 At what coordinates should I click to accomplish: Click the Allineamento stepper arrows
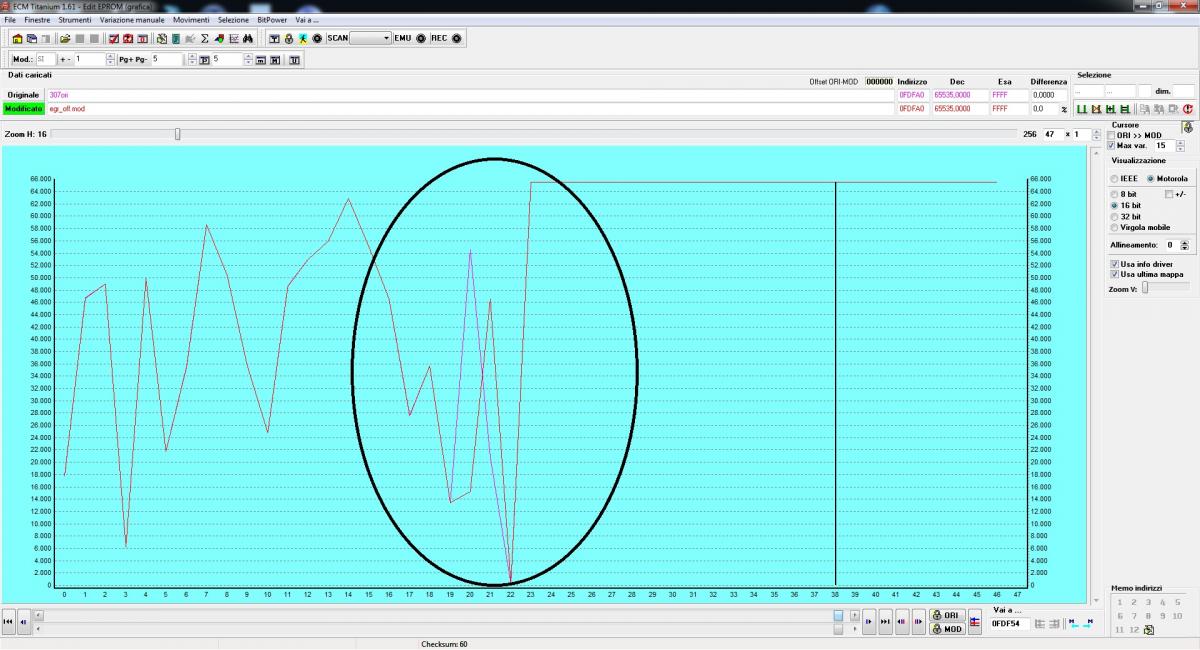pyautogui.click(x=1184, y=245)
